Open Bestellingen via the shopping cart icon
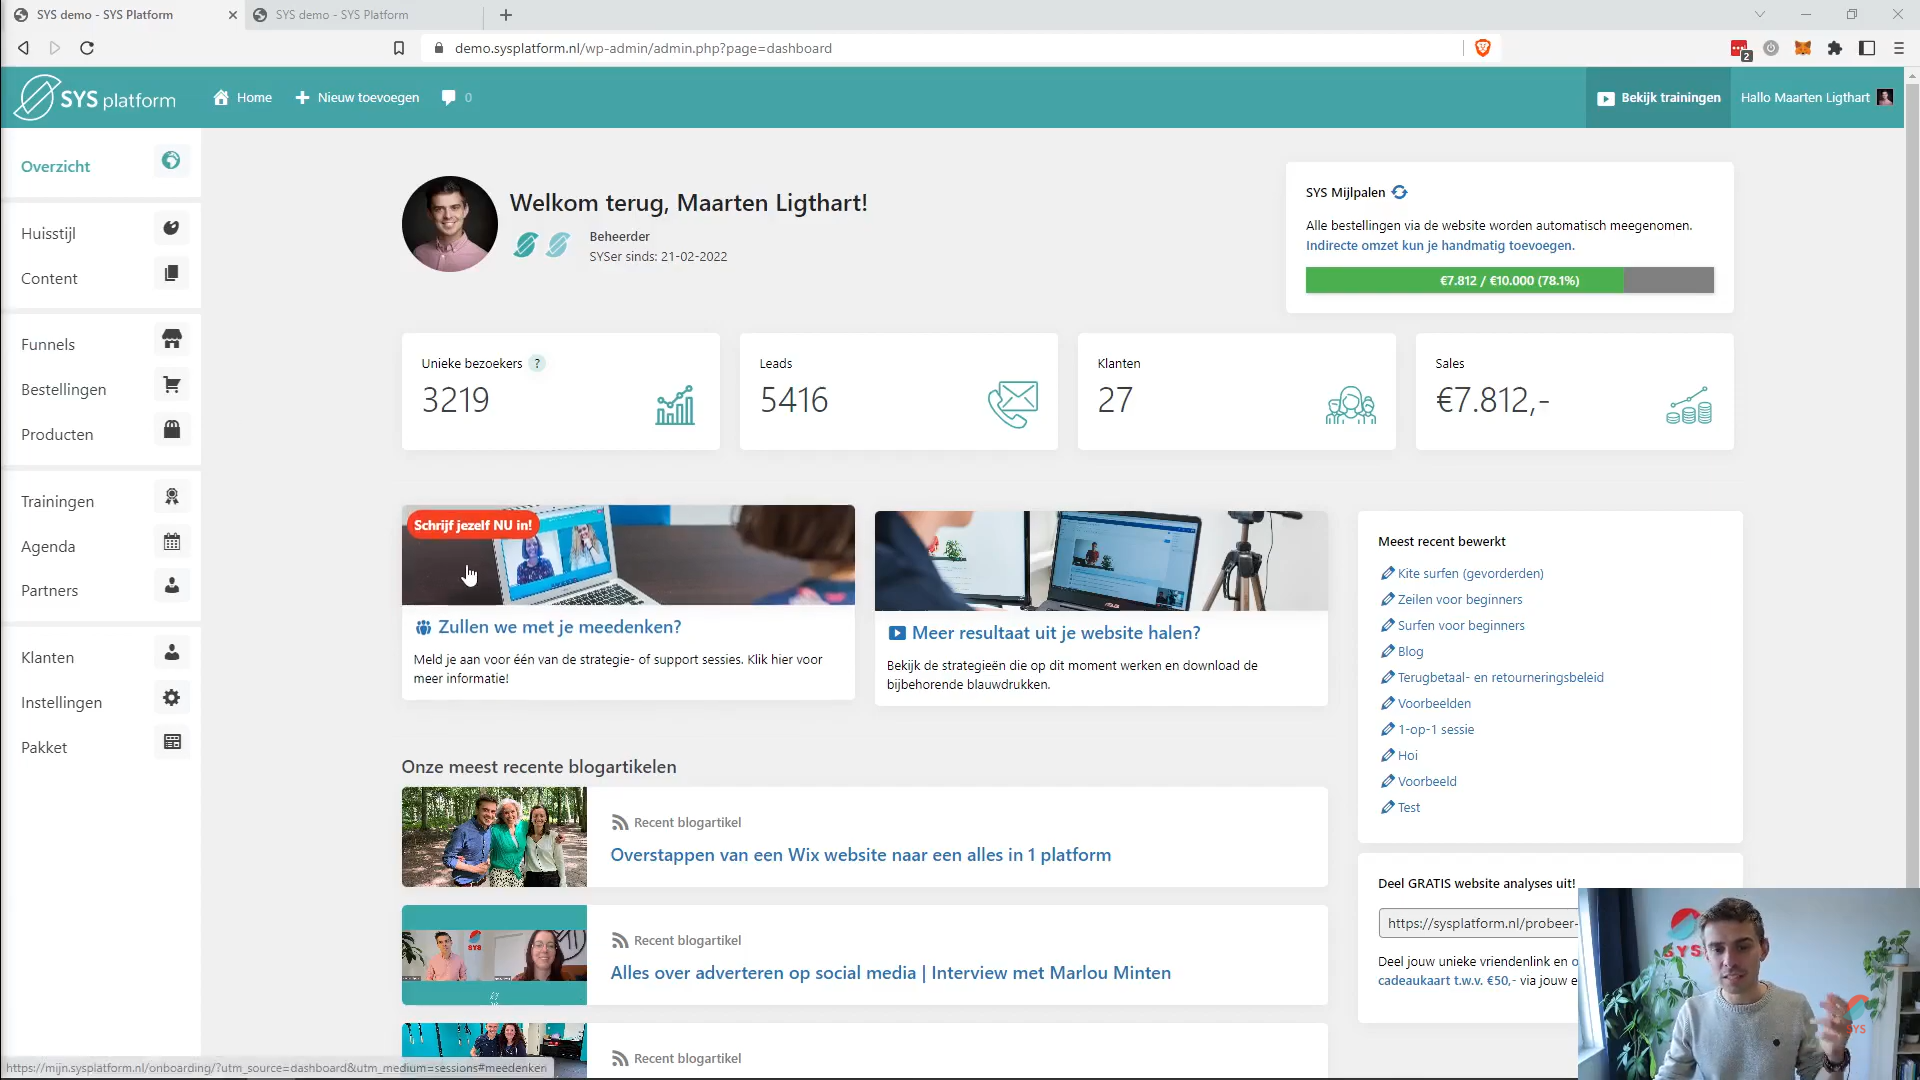This screenshot has width=1920, height=1080. tap(172, 384)
